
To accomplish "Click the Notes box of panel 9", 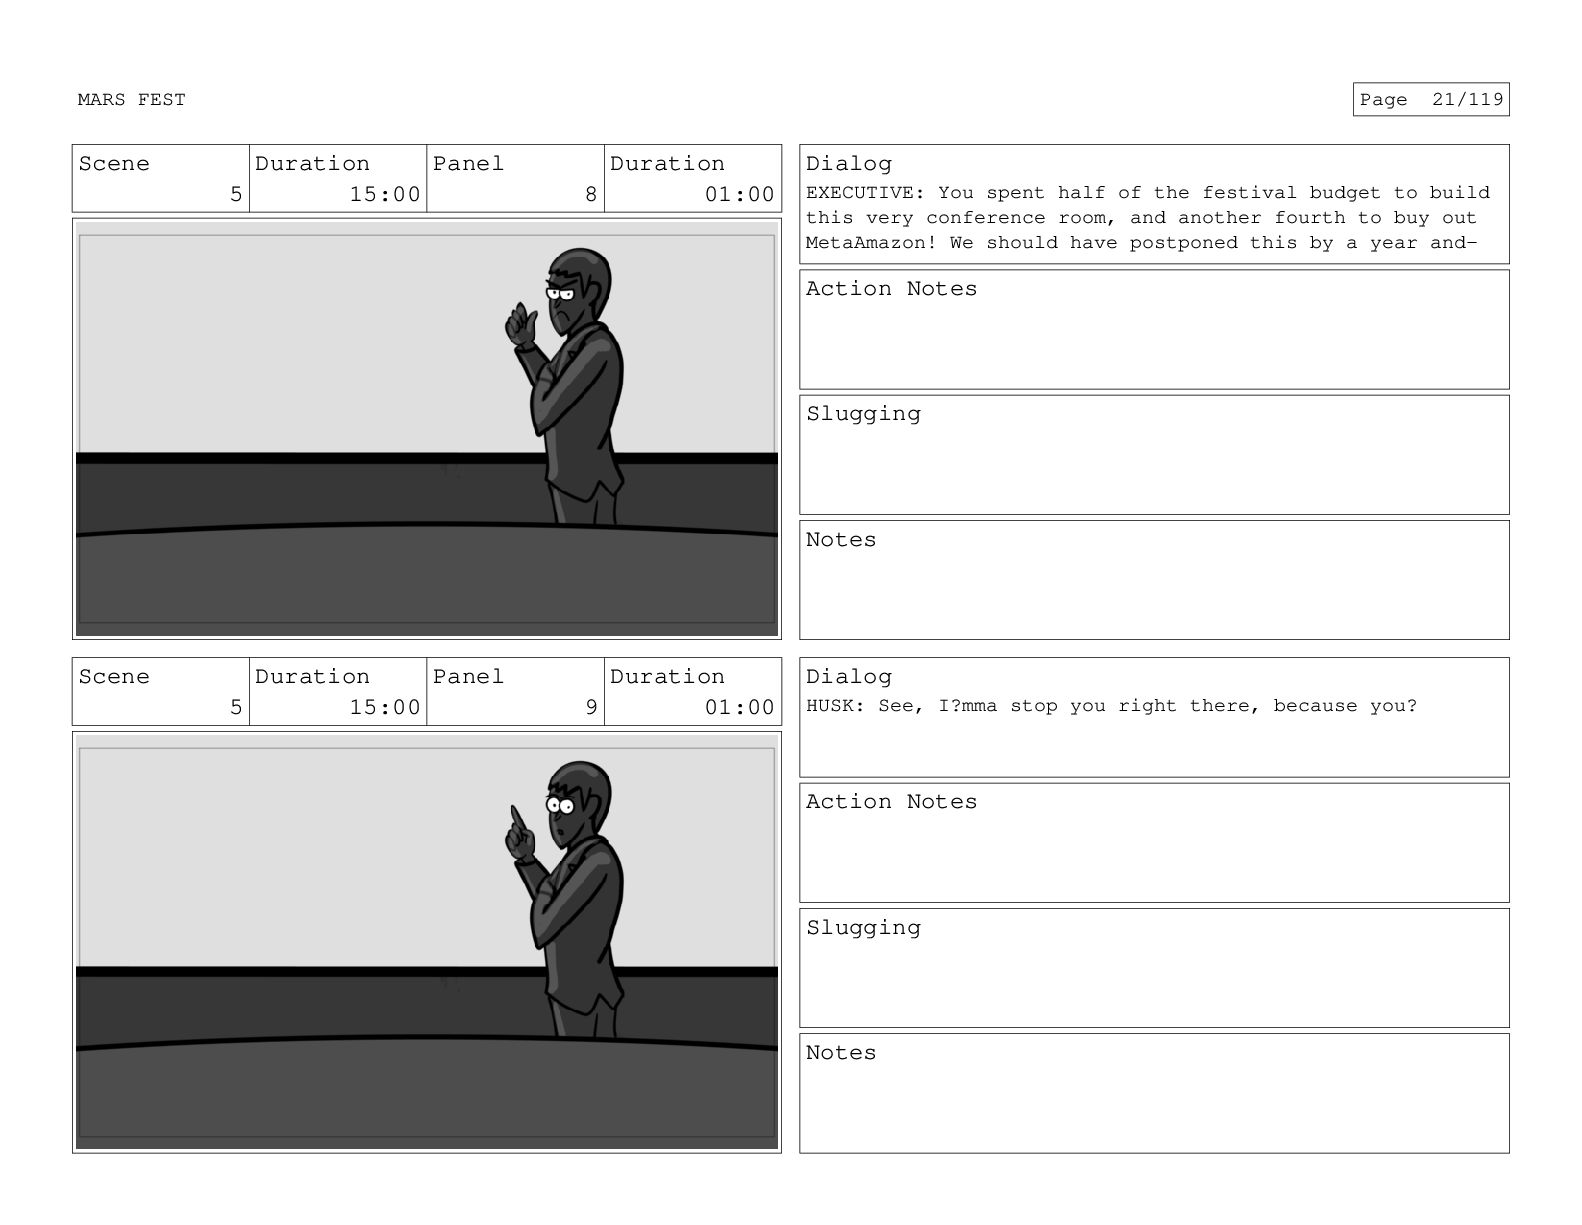I will click(x=1154, y=1093).
